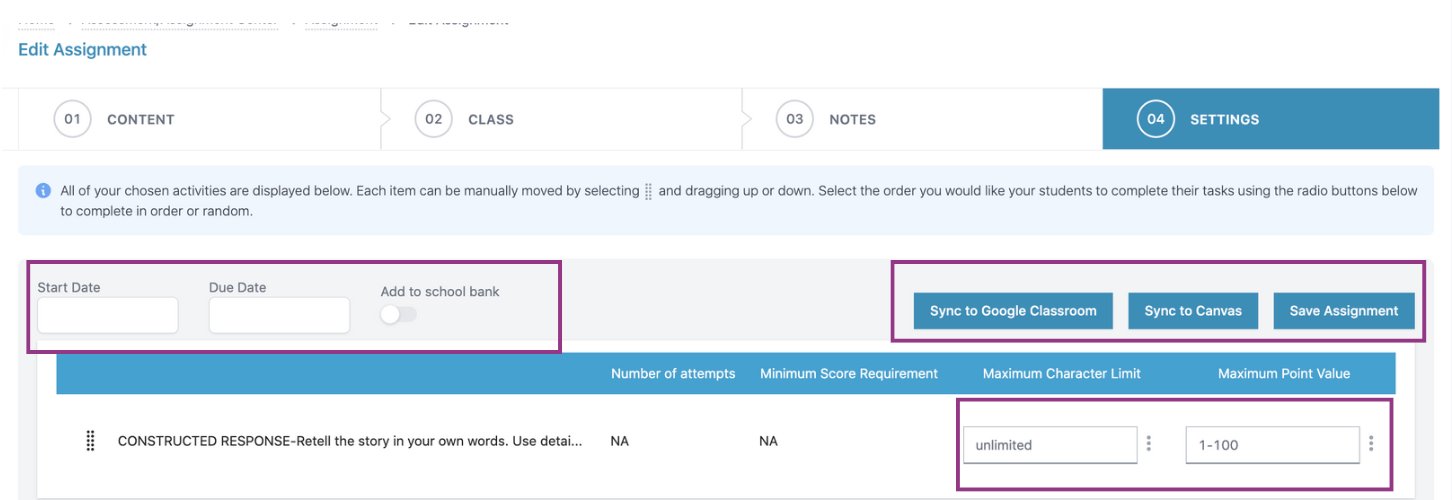Switch to the CLASS step tab

pyautogui.click(x=561, y=119)
